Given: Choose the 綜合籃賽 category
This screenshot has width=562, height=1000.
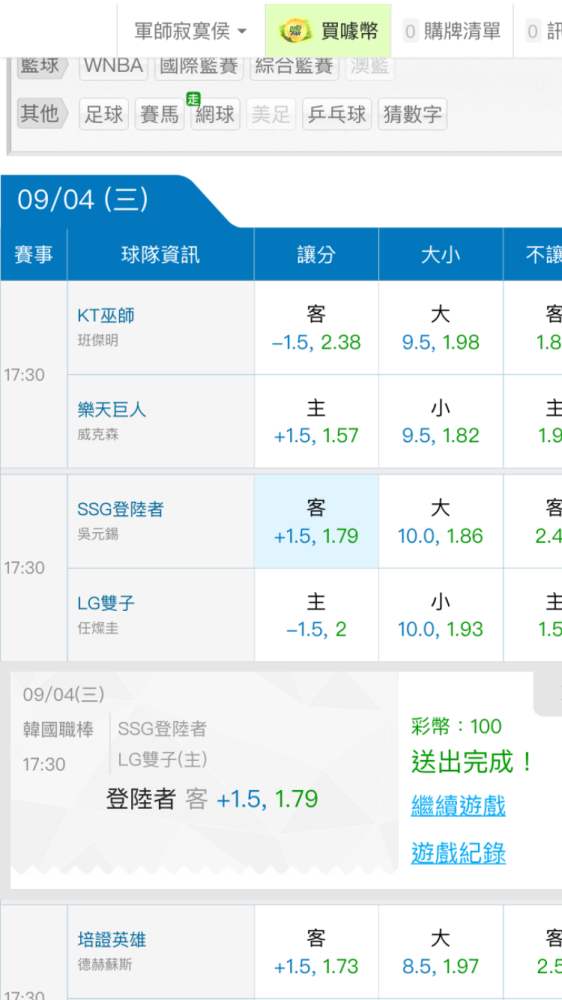Looking at the screenshot, I should tap(295, 66).
